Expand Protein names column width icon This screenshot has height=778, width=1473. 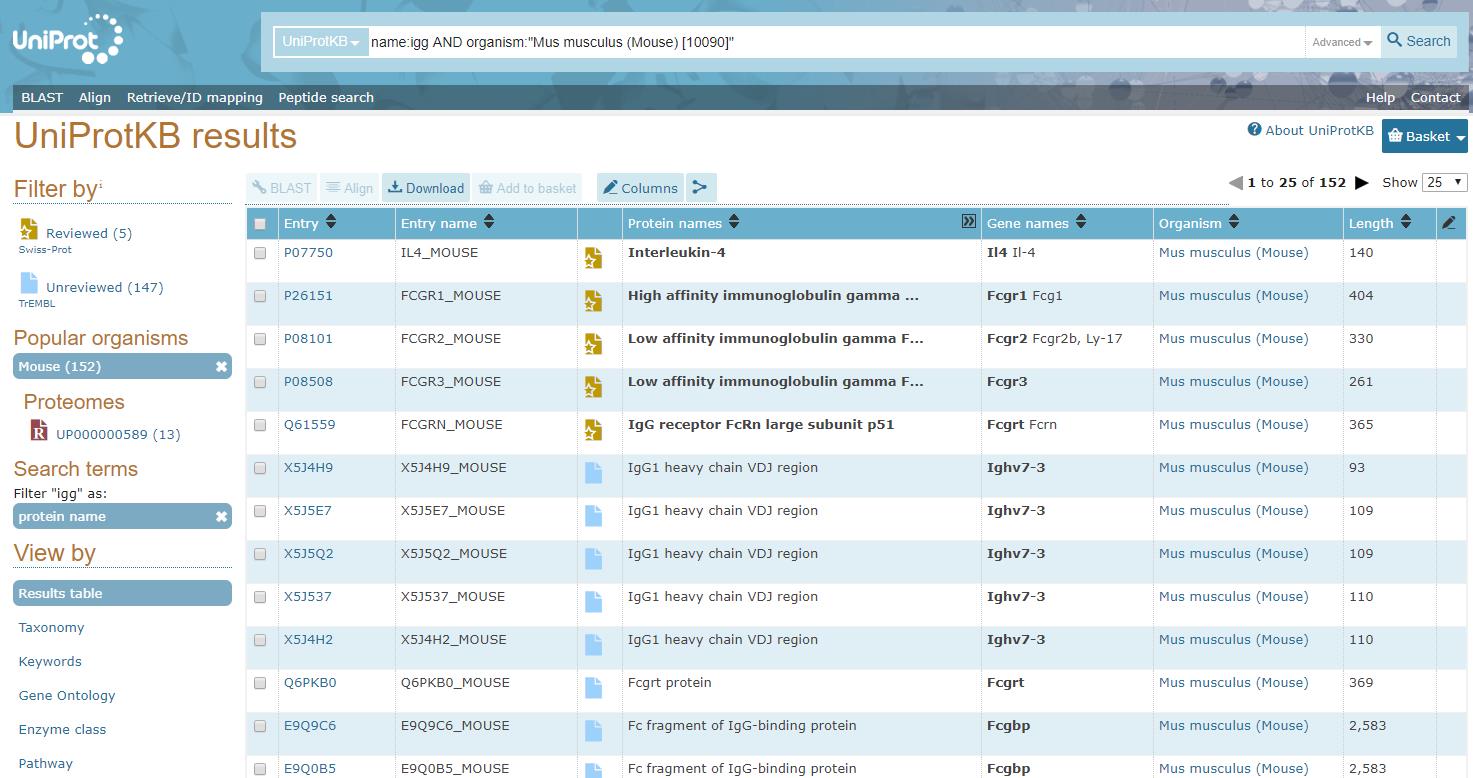point(967,222)
